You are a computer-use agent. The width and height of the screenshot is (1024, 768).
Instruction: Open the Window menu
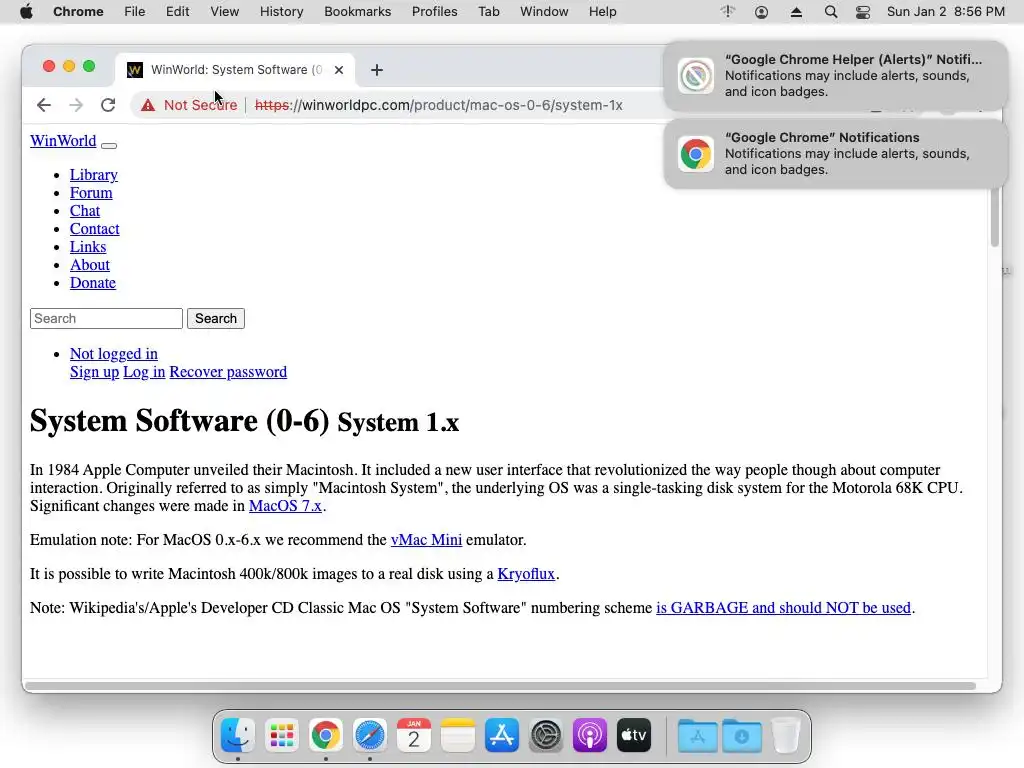(544, 12)
